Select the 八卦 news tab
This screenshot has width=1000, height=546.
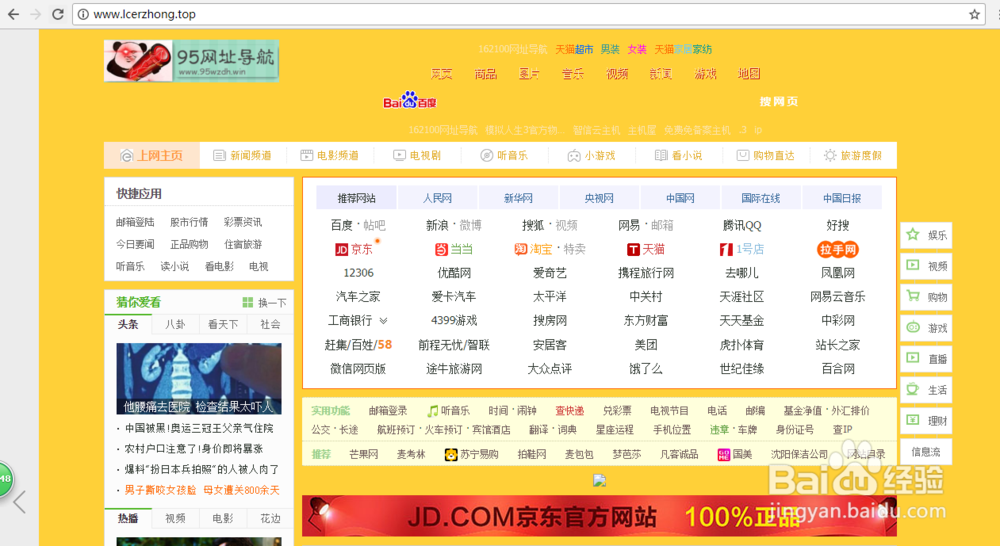(175, 324)
